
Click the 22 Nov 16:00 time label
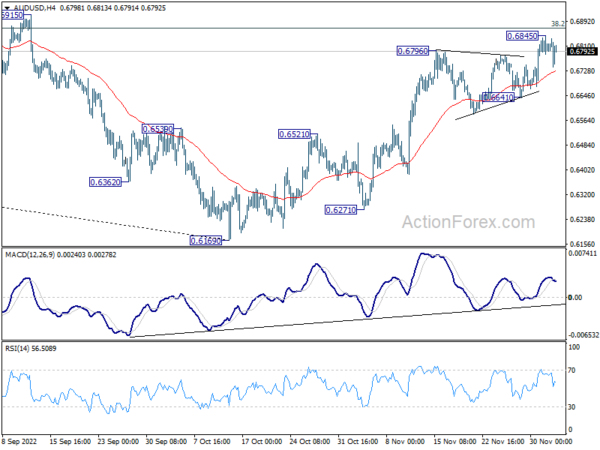click(503, 442)
